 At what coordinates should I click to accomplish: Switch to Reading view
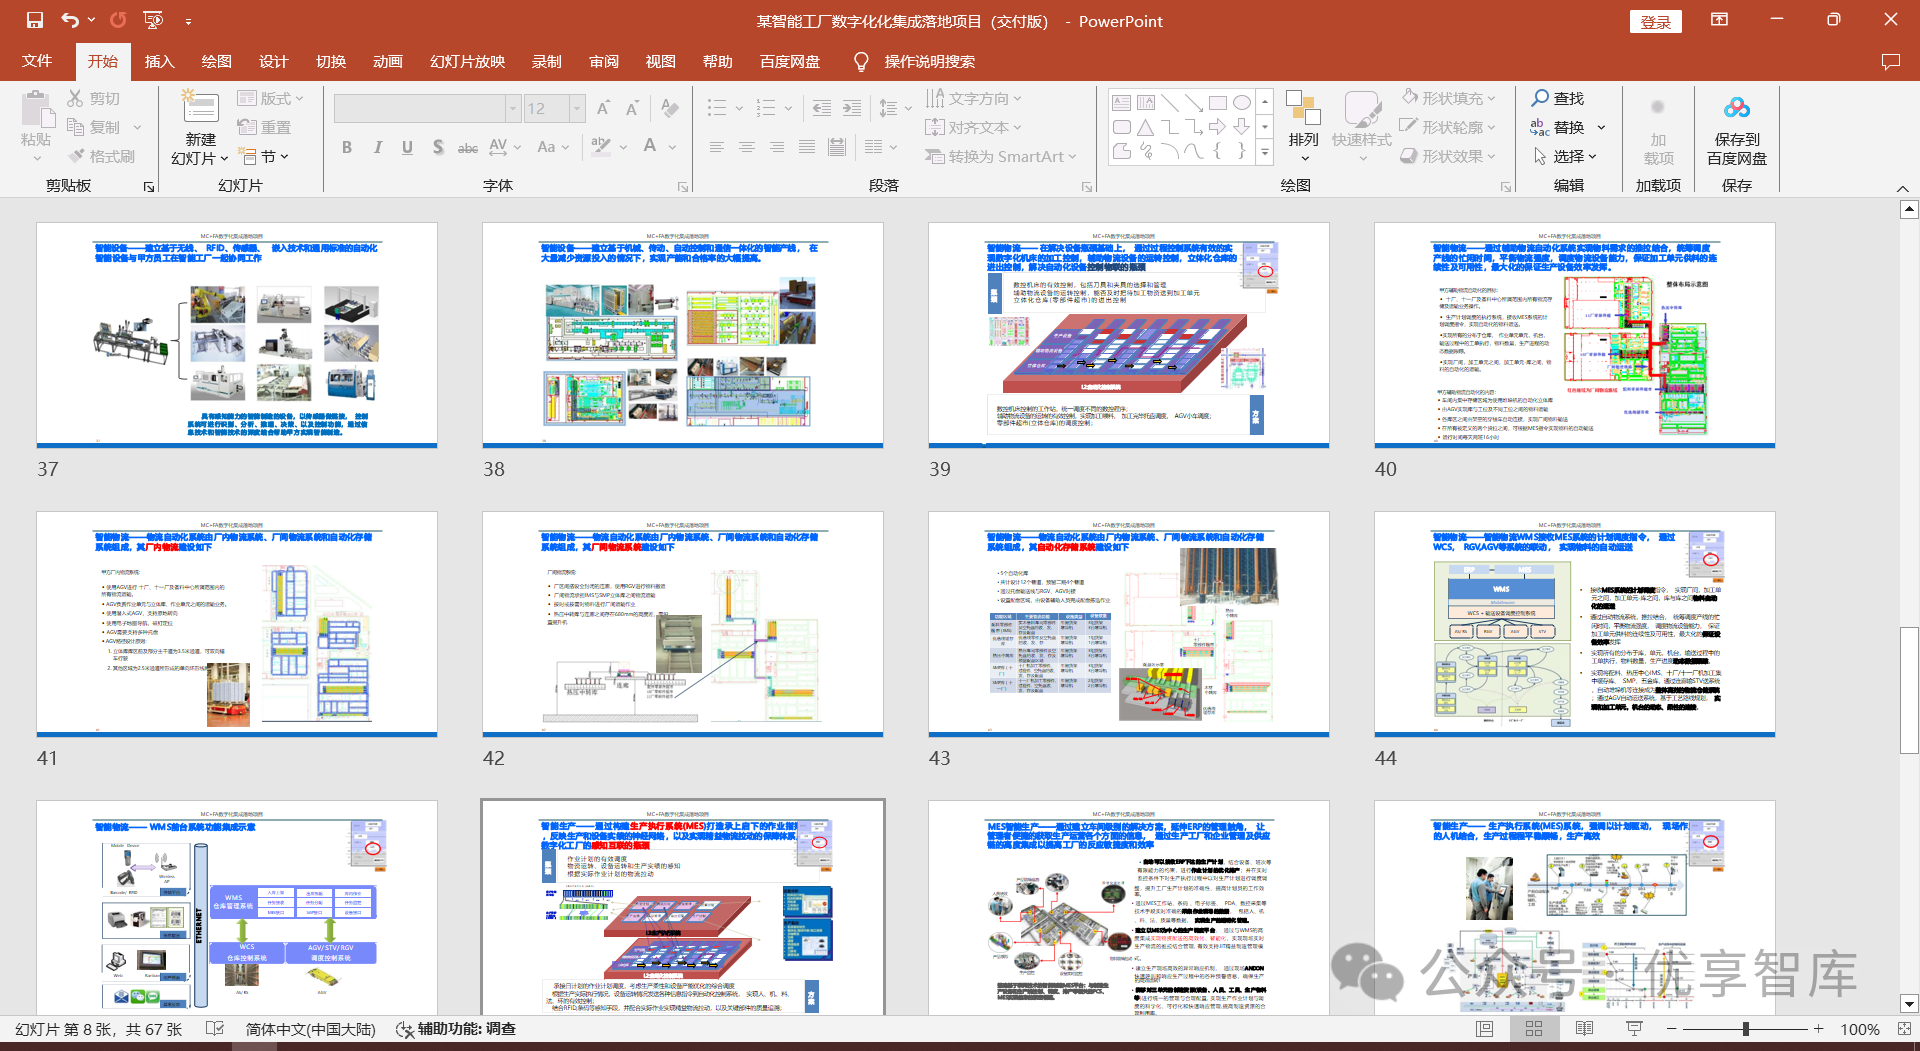(1584, 1029)
